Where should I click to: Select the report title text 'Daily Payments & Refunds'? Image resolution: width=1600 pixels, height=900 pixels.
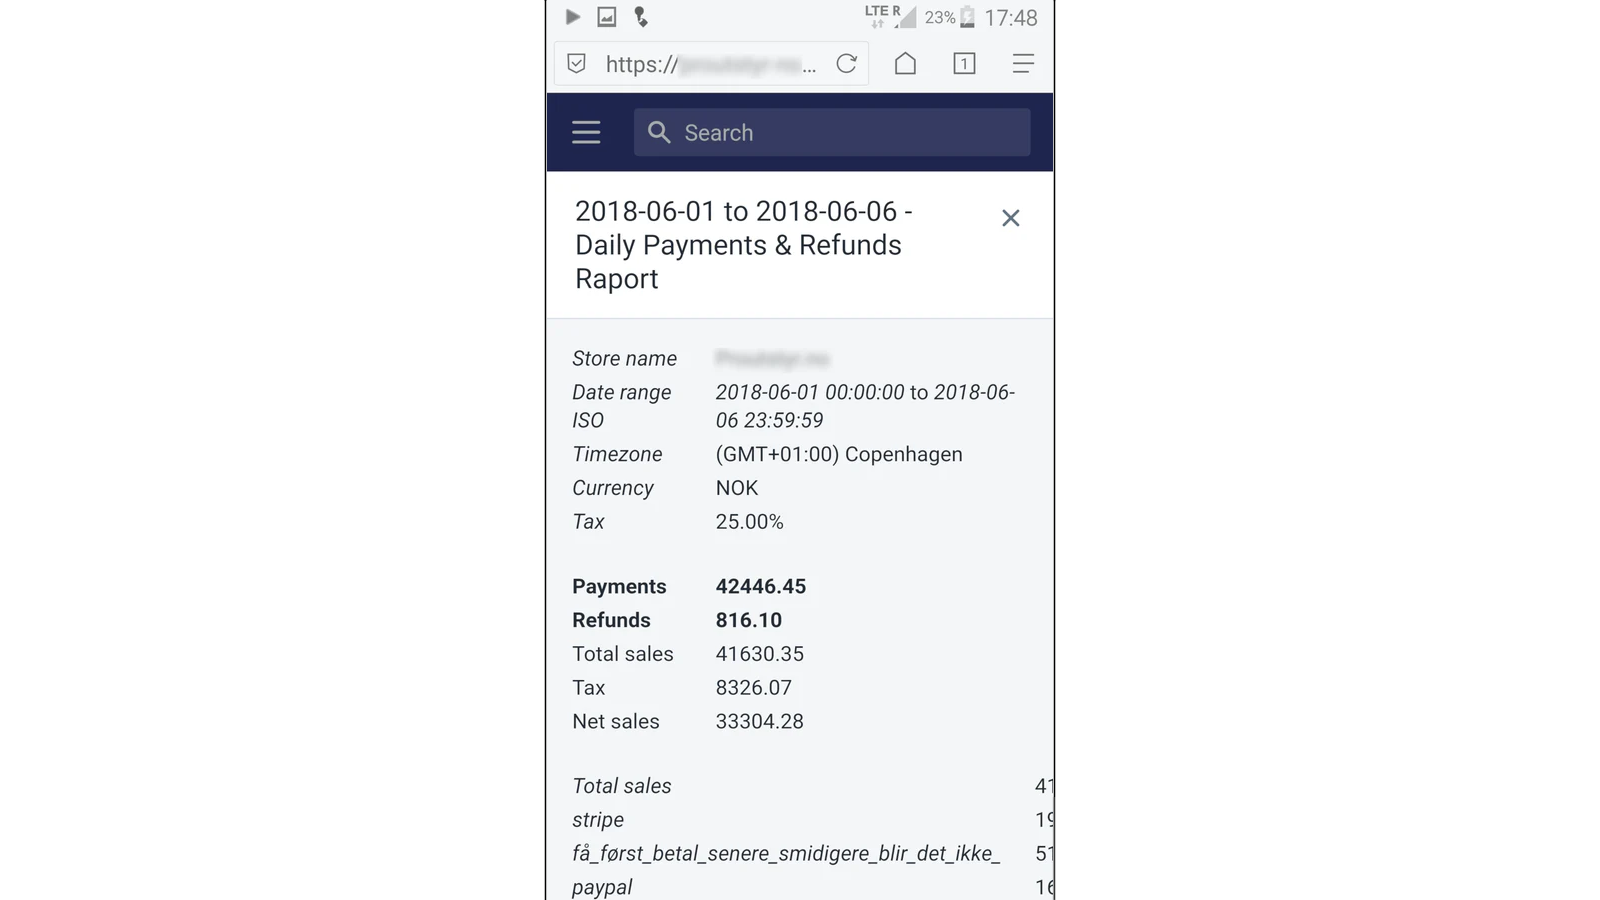click(x=738, y=245)
